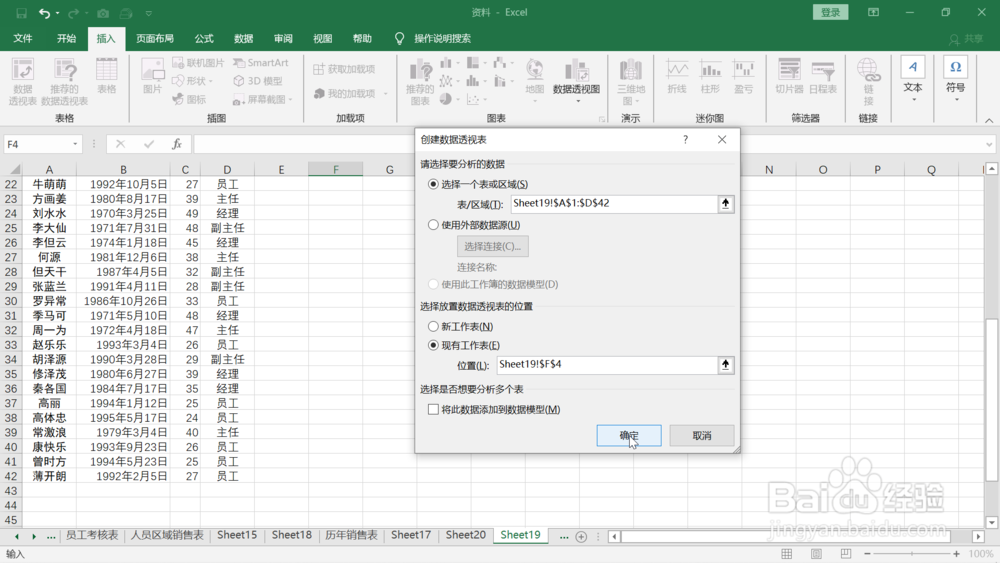Switch to the 开始 ribbon tab
The width and height of the screenshot is (1000, 563).
pos(66,38)
